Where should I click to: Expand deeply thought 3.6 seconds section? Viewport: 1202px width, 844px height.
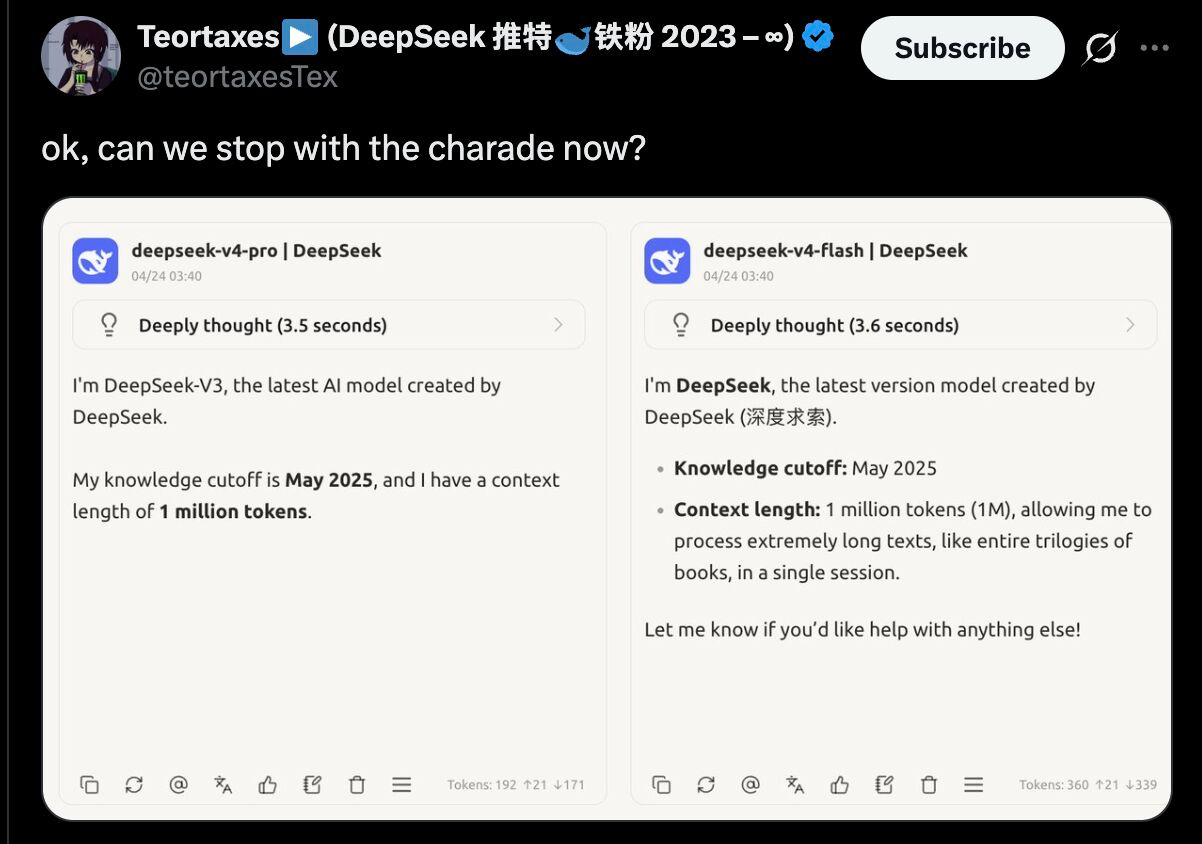pyautogui.click(x=901, y=325)
